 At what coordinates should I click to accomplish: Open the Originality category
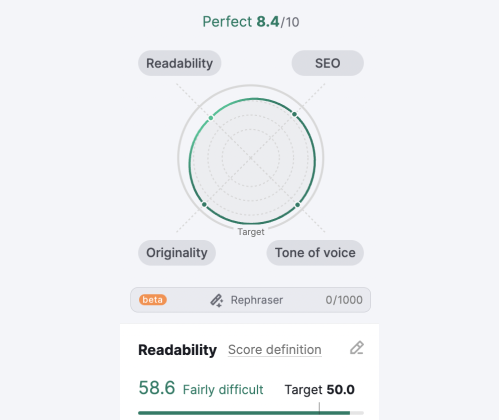(177, 253)
